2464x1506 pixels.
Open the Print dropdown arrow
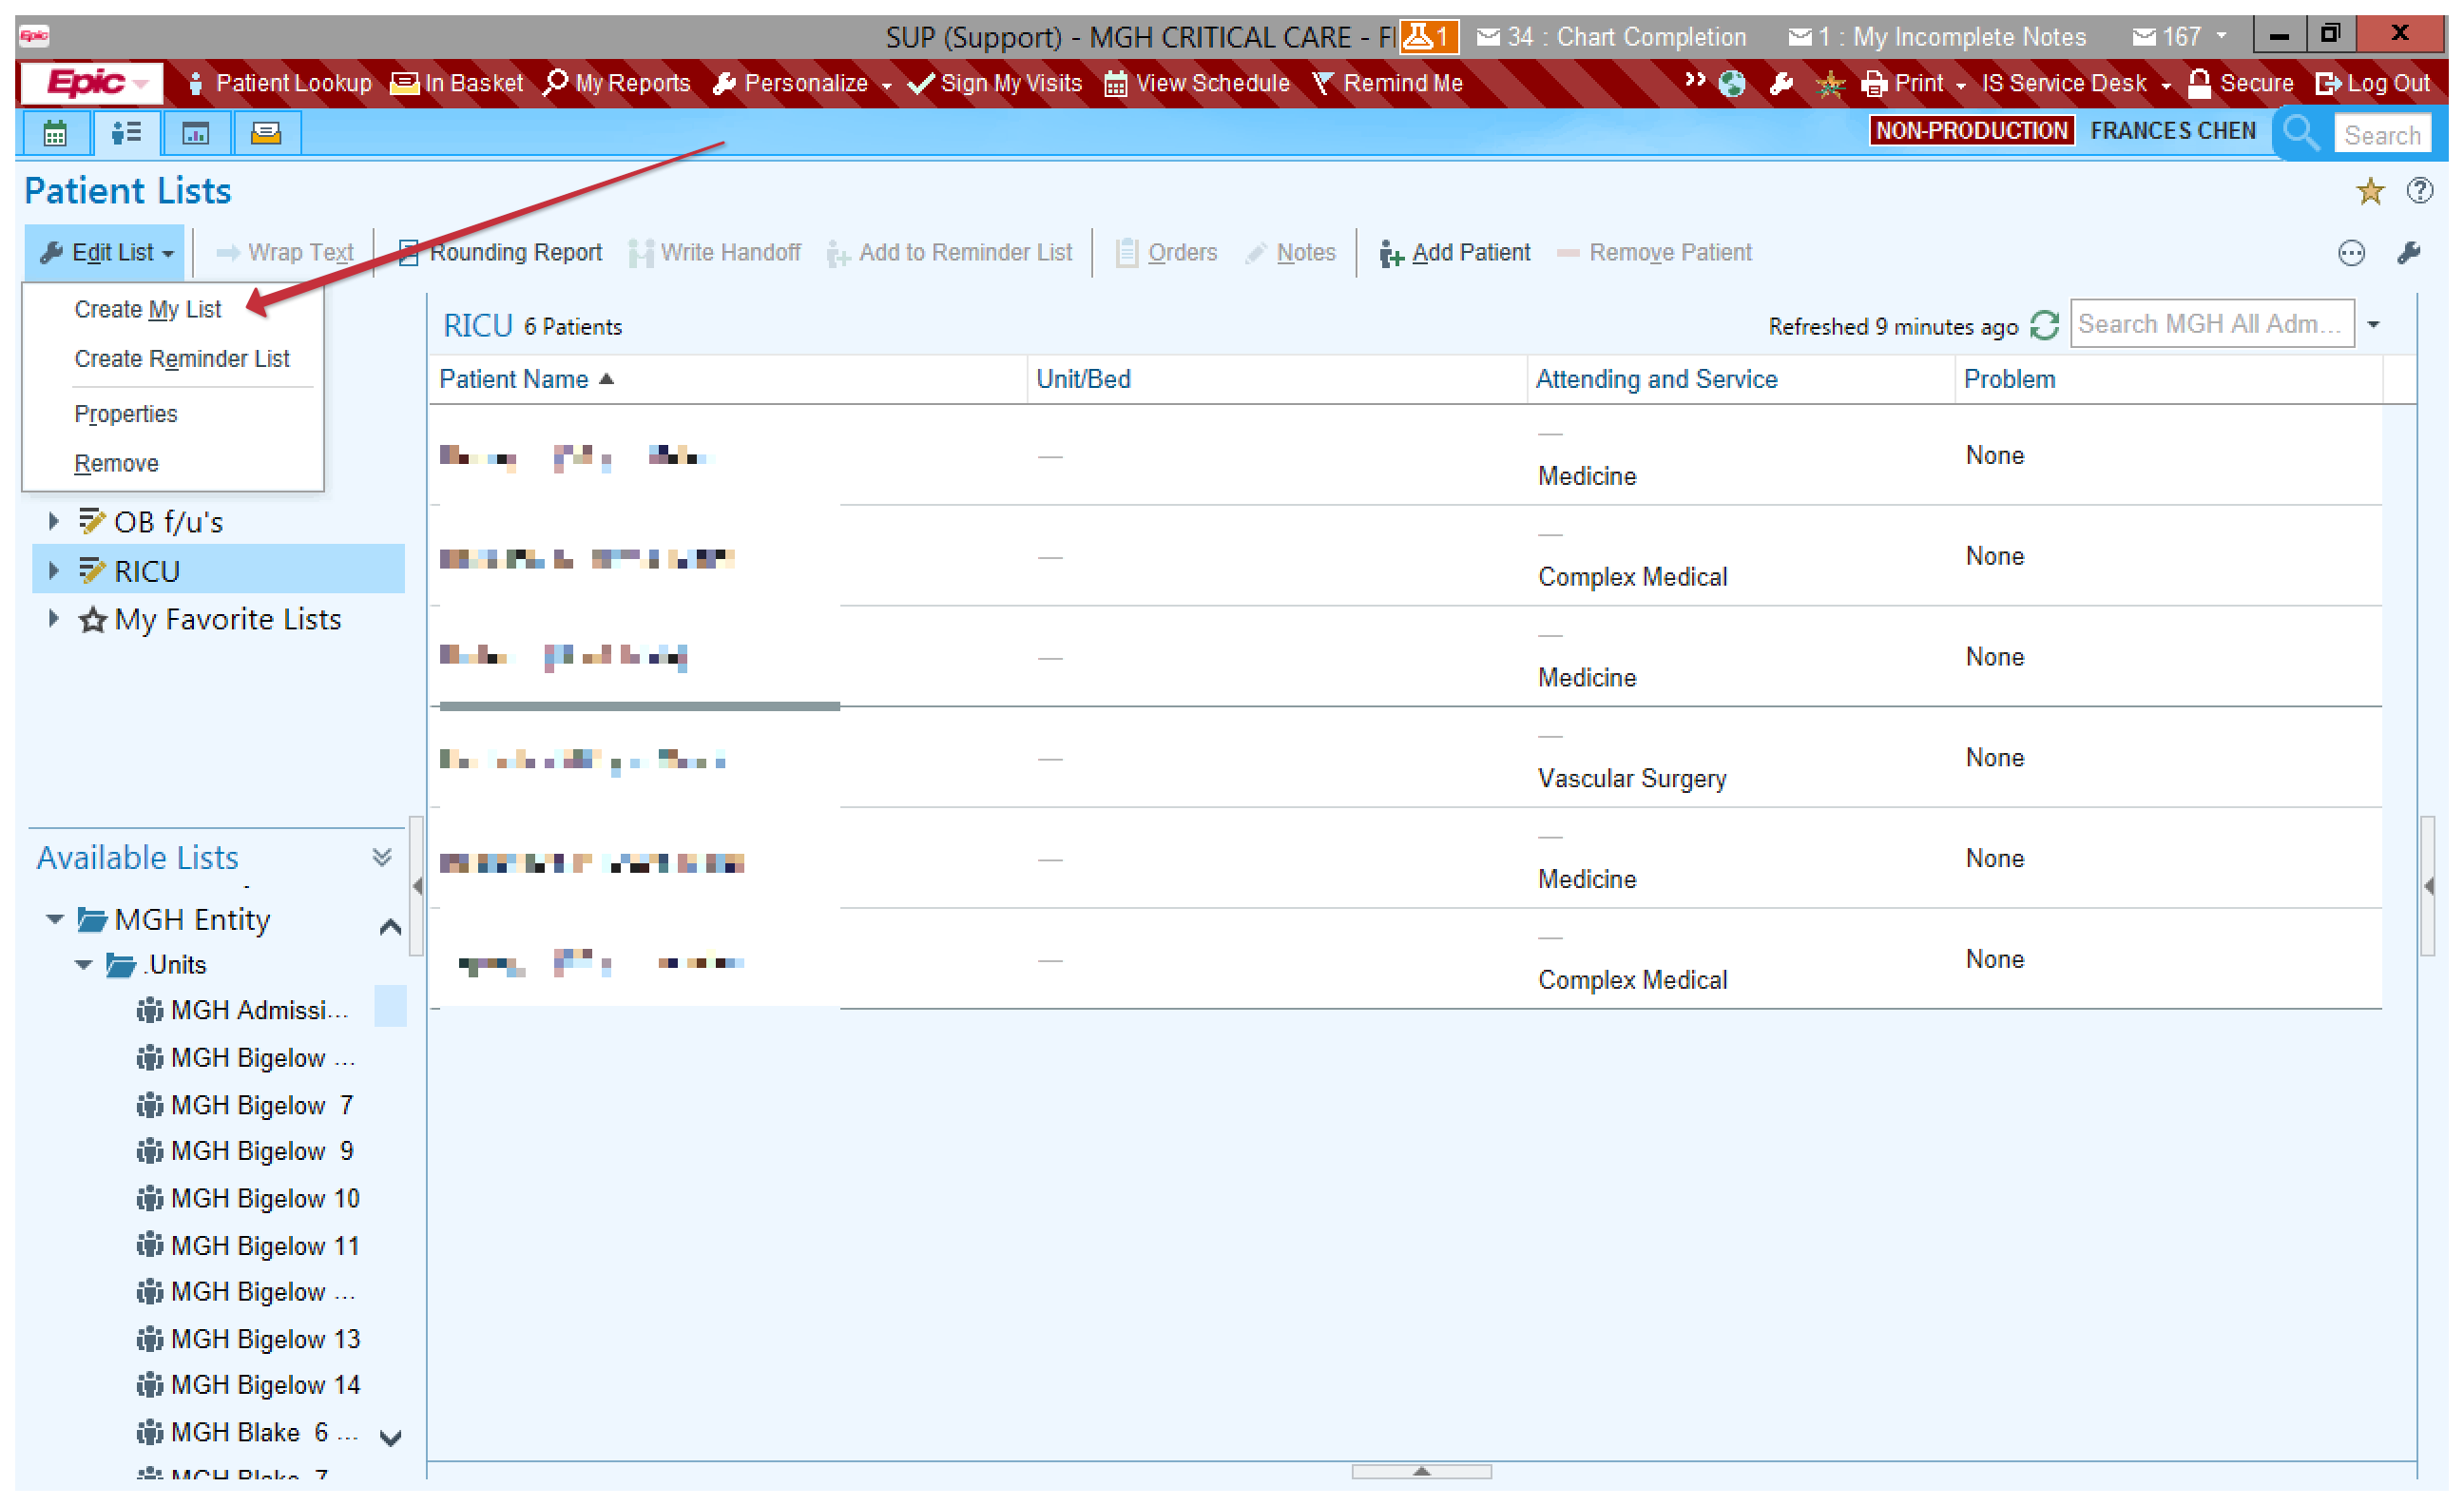tap(1961, 86)
